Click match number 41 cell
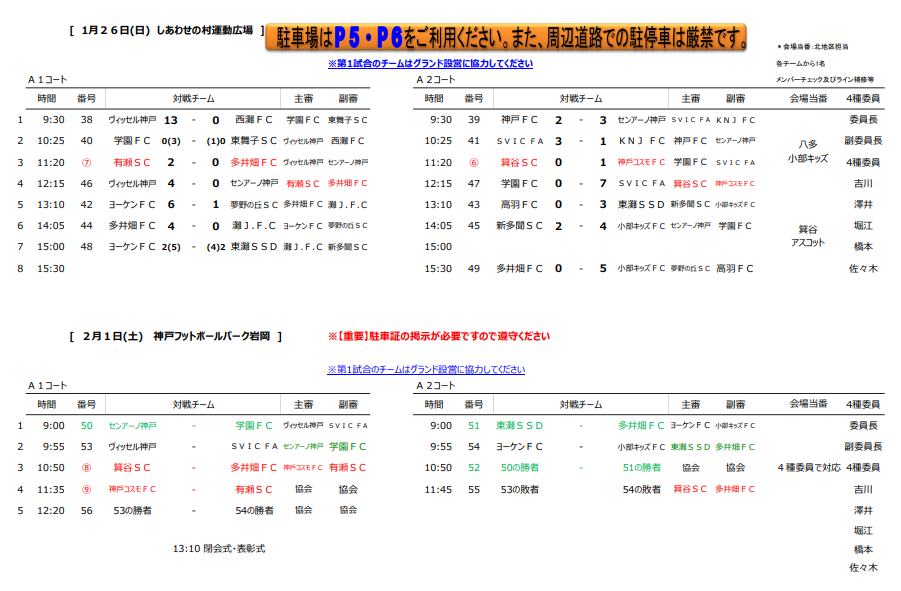Image resolution: width=901 pixels, height=591 pixels. (x=473, y=141)
